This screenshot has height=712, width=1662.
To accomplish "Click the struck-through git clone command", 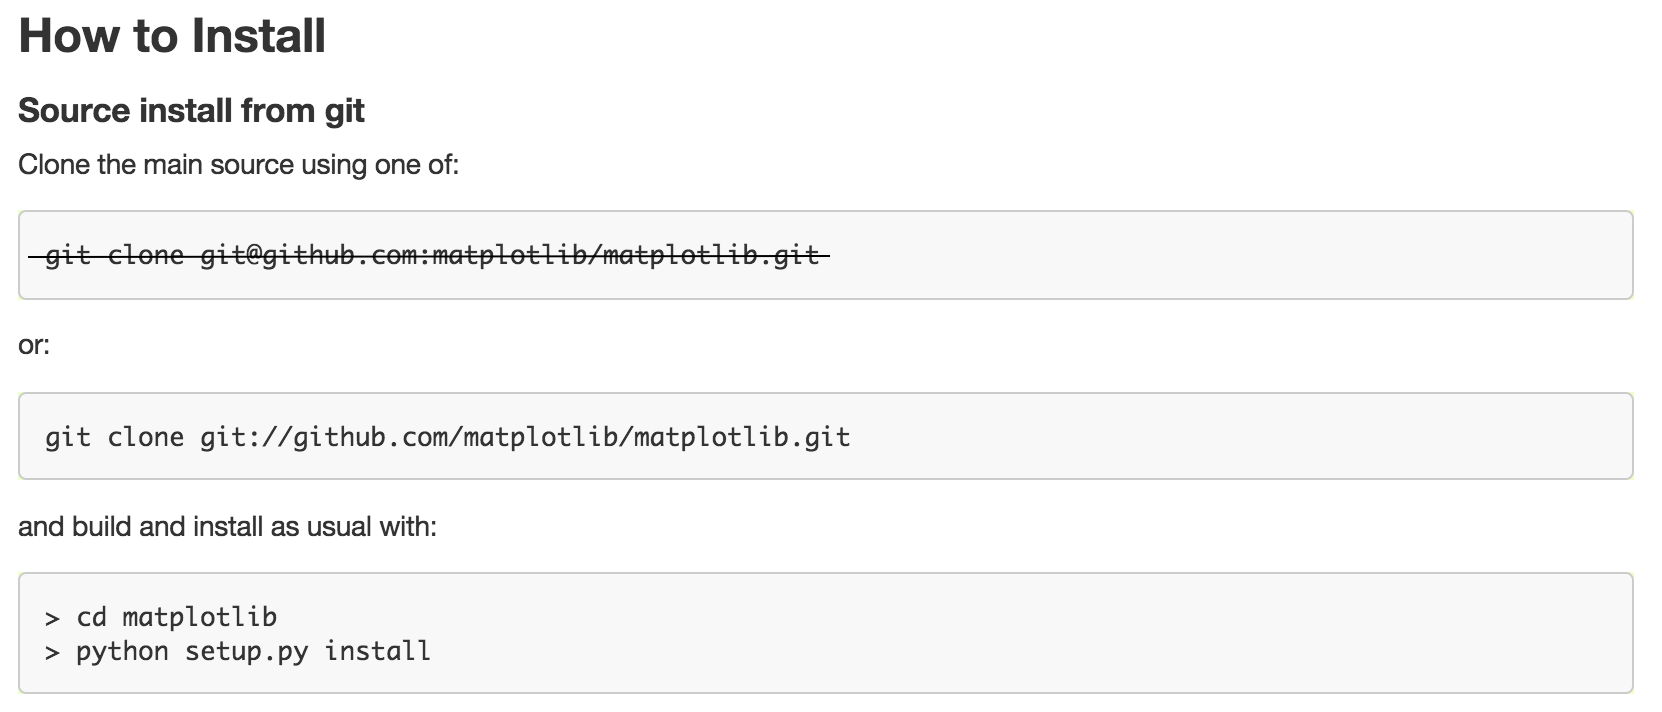I will pos(432,256).
